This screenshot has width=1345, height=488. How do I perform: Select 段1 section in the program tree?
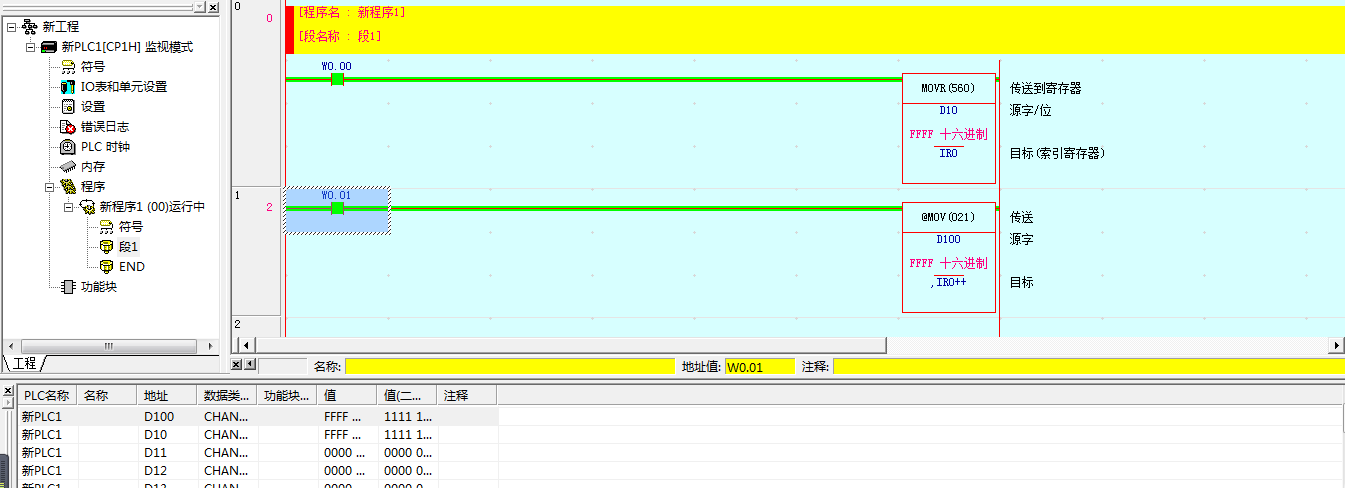[x=129, y=247]
